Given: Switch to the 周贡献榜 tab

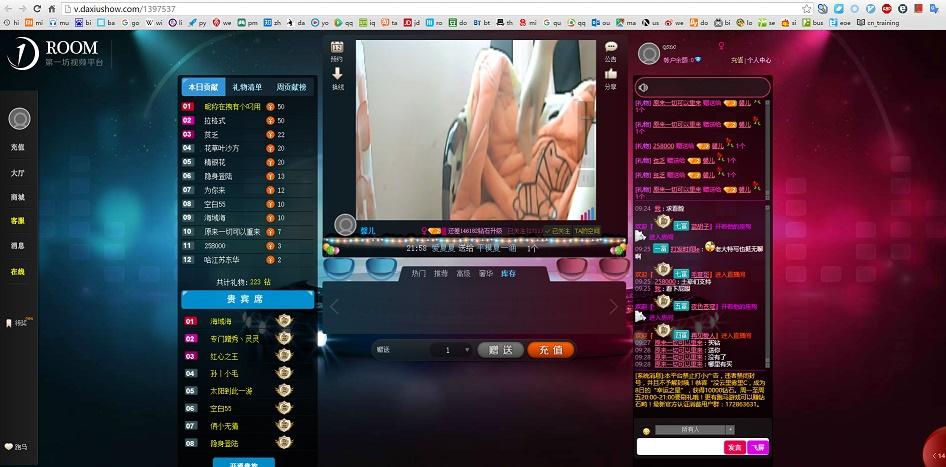Looking at the screenshot, I should click(291, 87).
